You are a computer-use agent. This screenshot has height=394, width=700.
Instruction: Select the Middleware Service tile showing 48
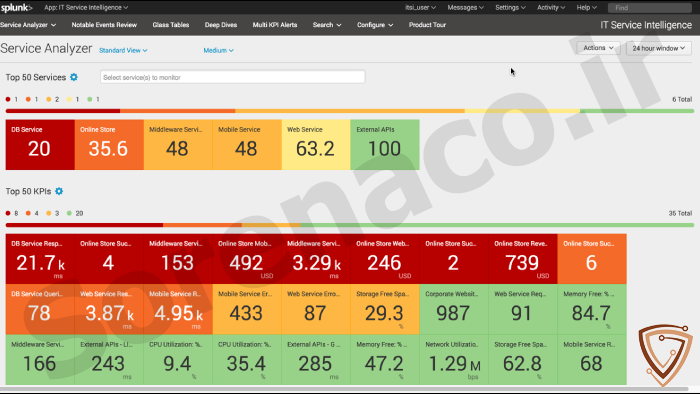coord(178,145)
